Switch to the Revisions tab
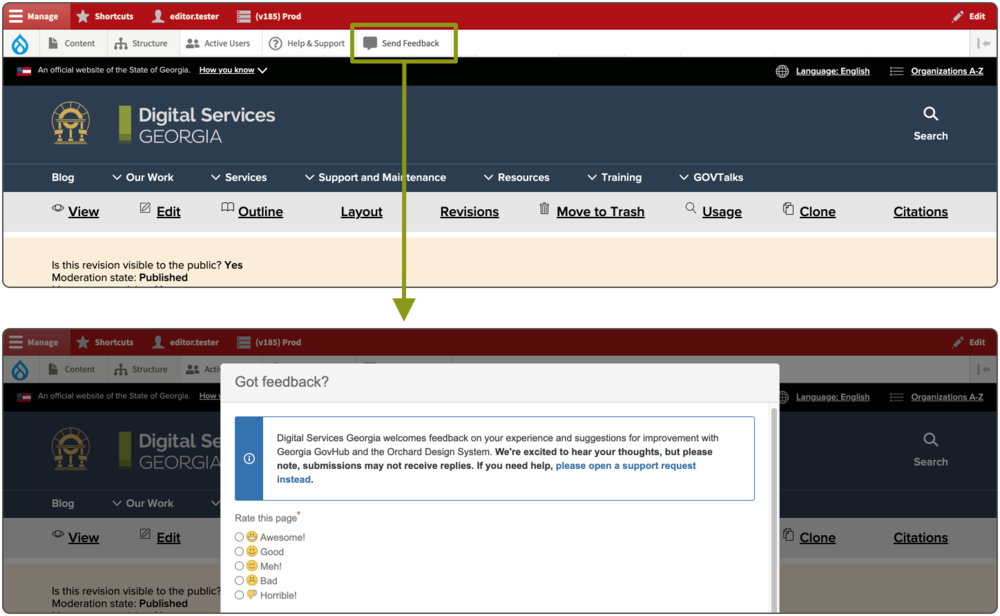 (x=469, y=212)
